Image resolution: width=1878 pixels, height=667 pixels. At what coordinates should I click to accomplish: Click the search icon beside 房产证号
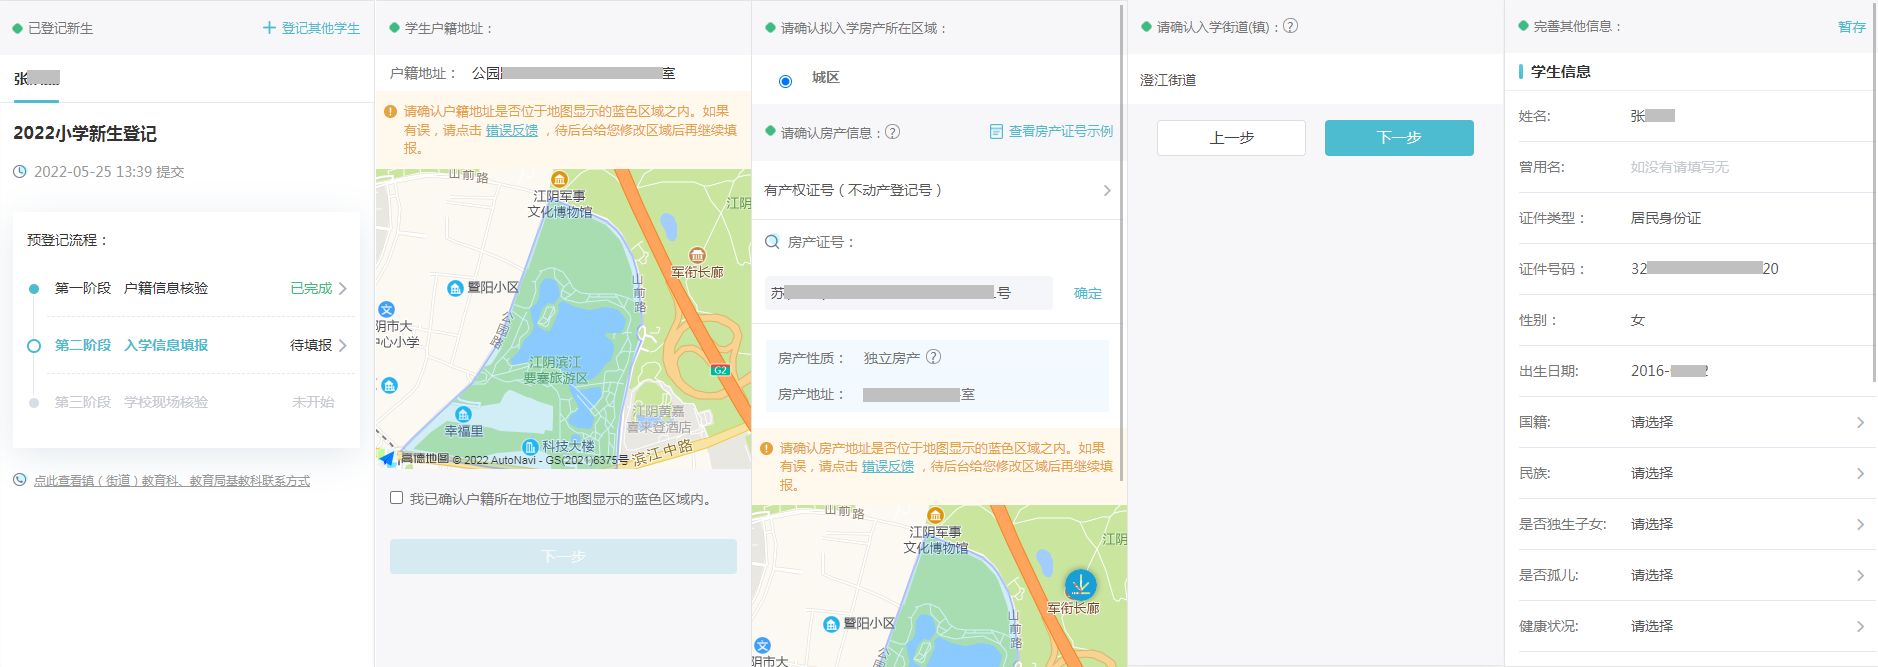[772, 242]
